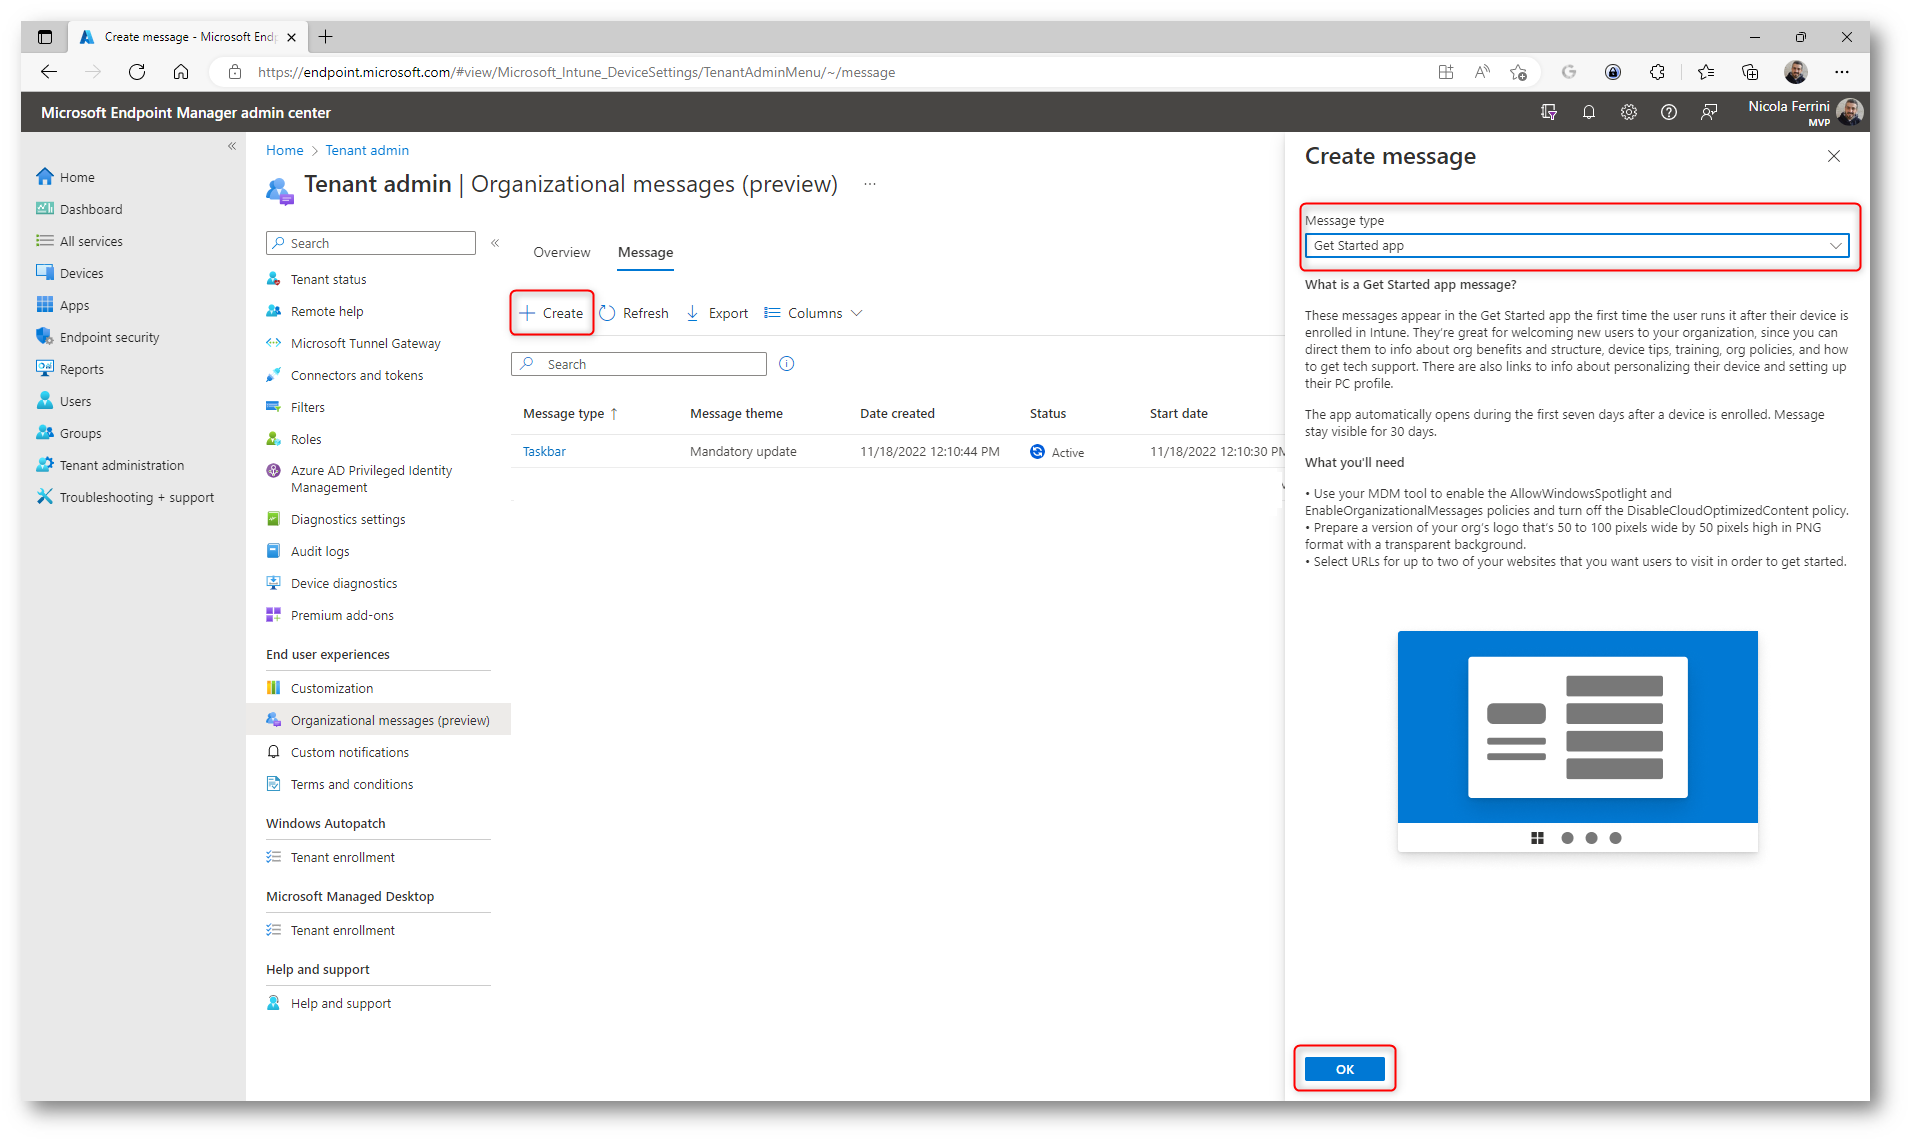Export the messages list

[717, 313]
